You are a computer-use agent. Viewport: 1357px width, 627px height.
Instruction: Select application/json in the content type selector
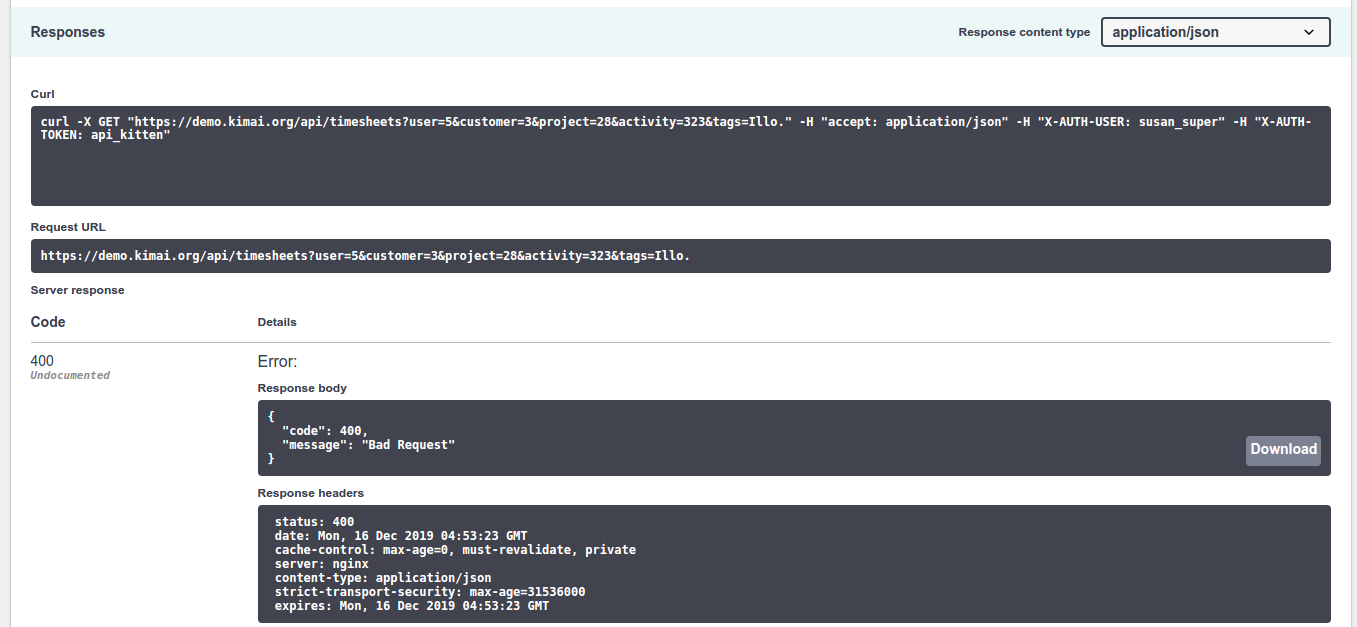(1214, 31)
